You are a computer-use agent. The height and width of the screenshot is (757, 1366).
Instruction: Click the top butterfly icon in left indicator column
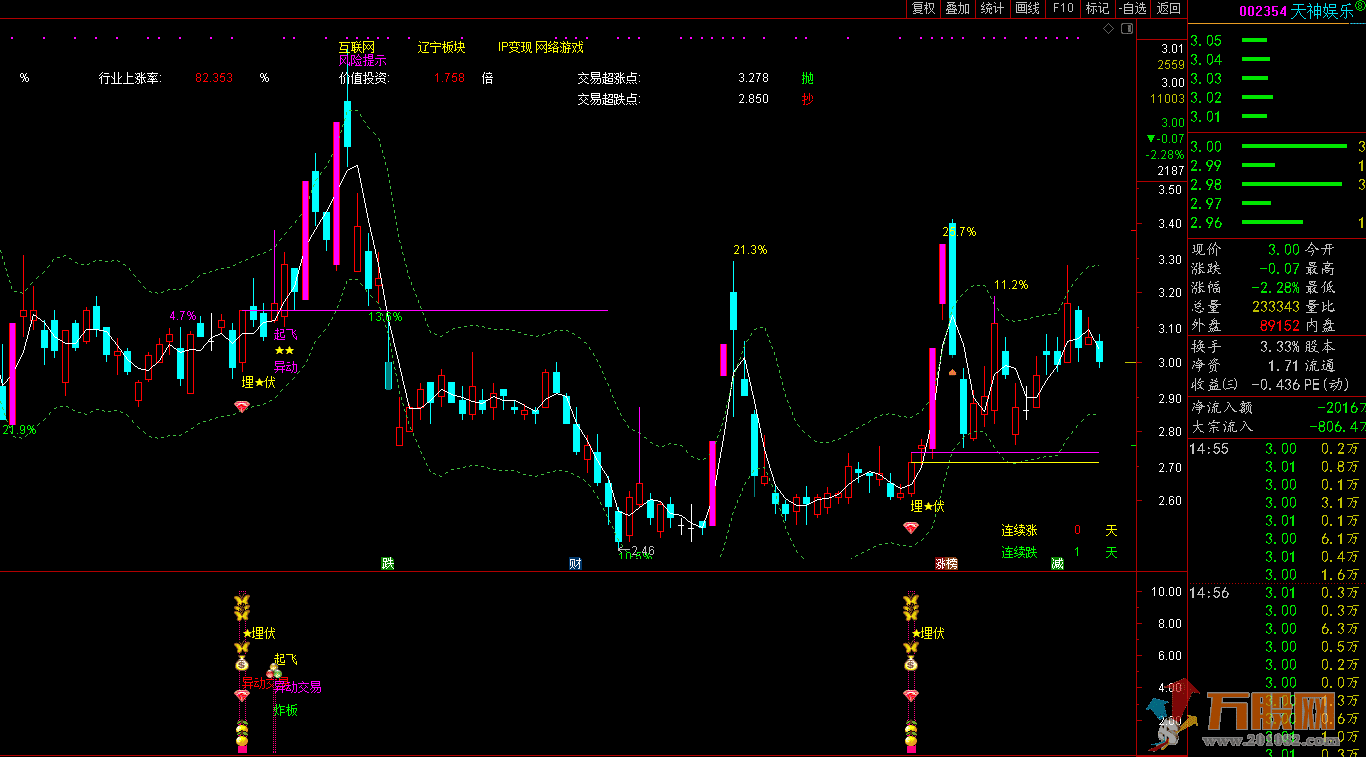coord(241,602)
